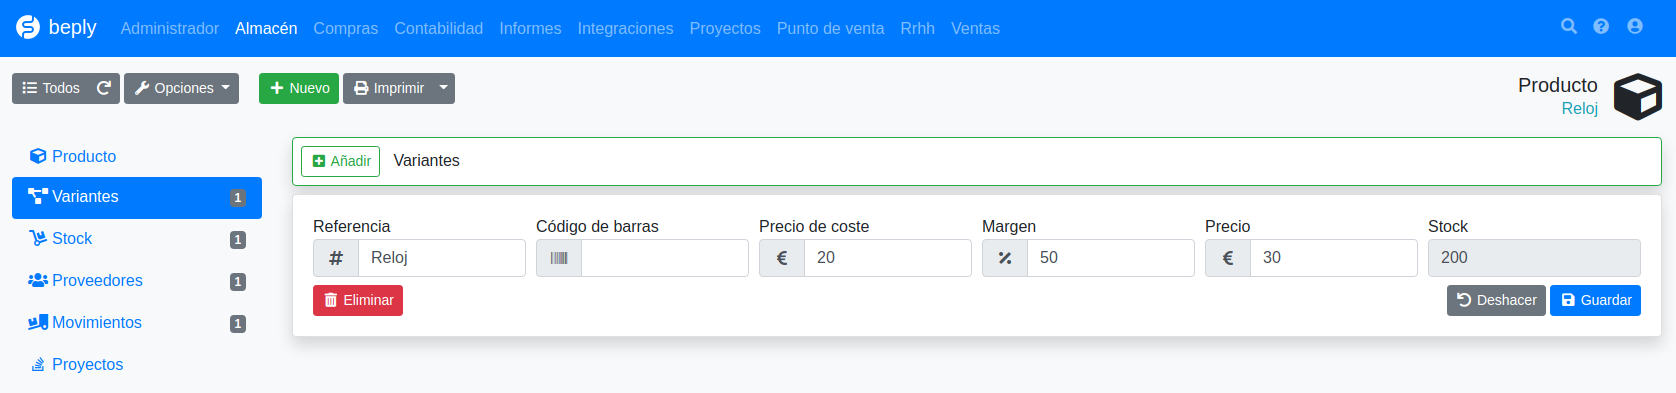Viewport: 1676px width, 393px height.
Task: Open the user account icon
Action: [1635, 26]
